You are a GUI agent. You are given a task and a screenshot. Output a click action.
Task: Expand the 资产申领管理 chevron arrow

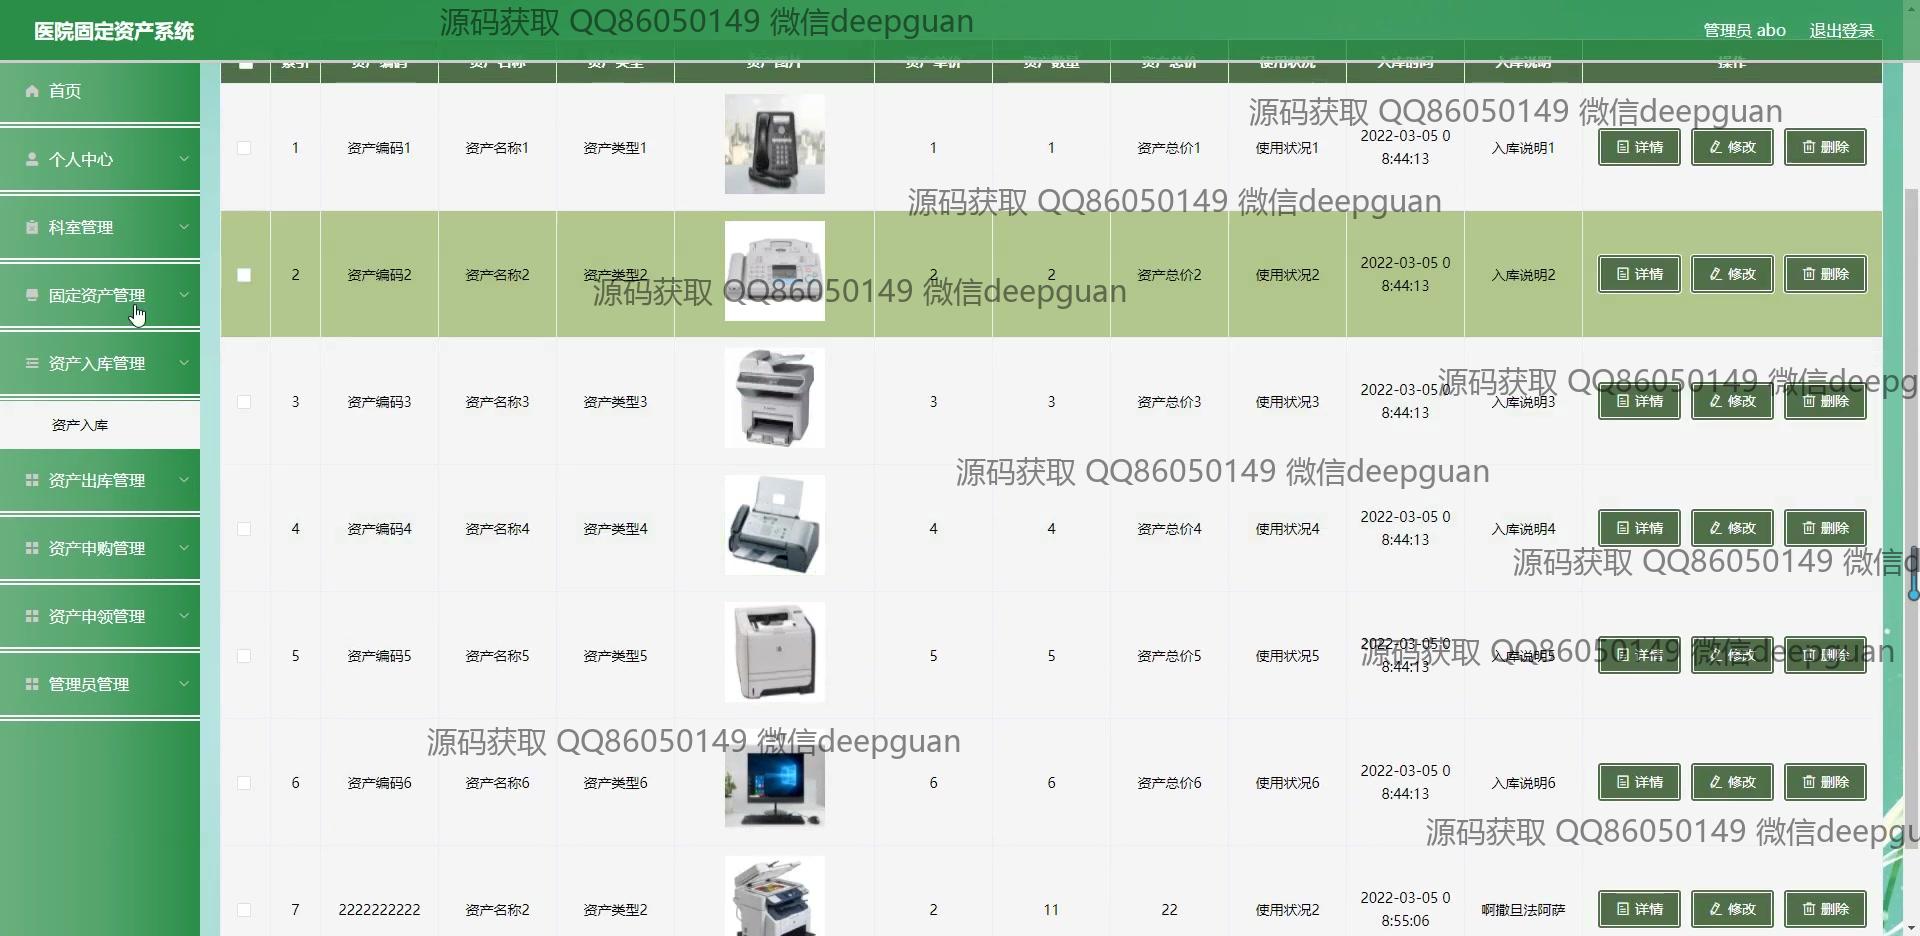pos(184,616)
